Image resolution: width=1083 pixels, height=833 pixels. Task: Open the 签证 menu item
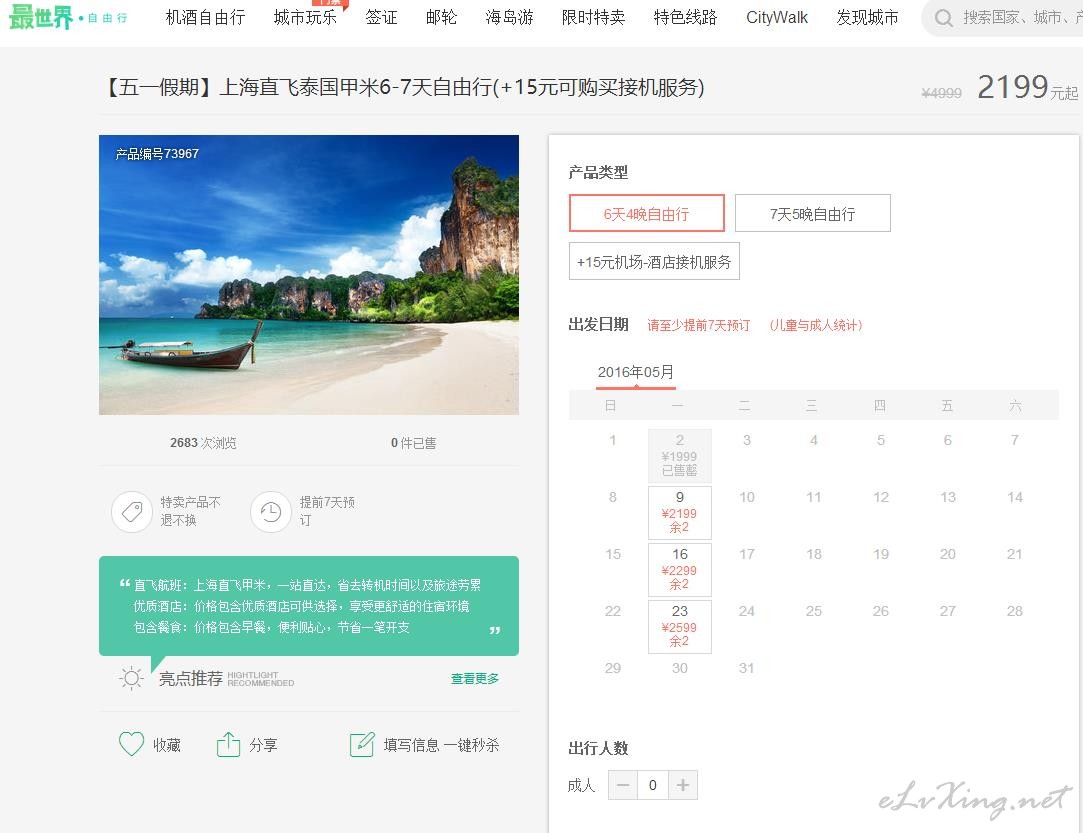[381, 17]
